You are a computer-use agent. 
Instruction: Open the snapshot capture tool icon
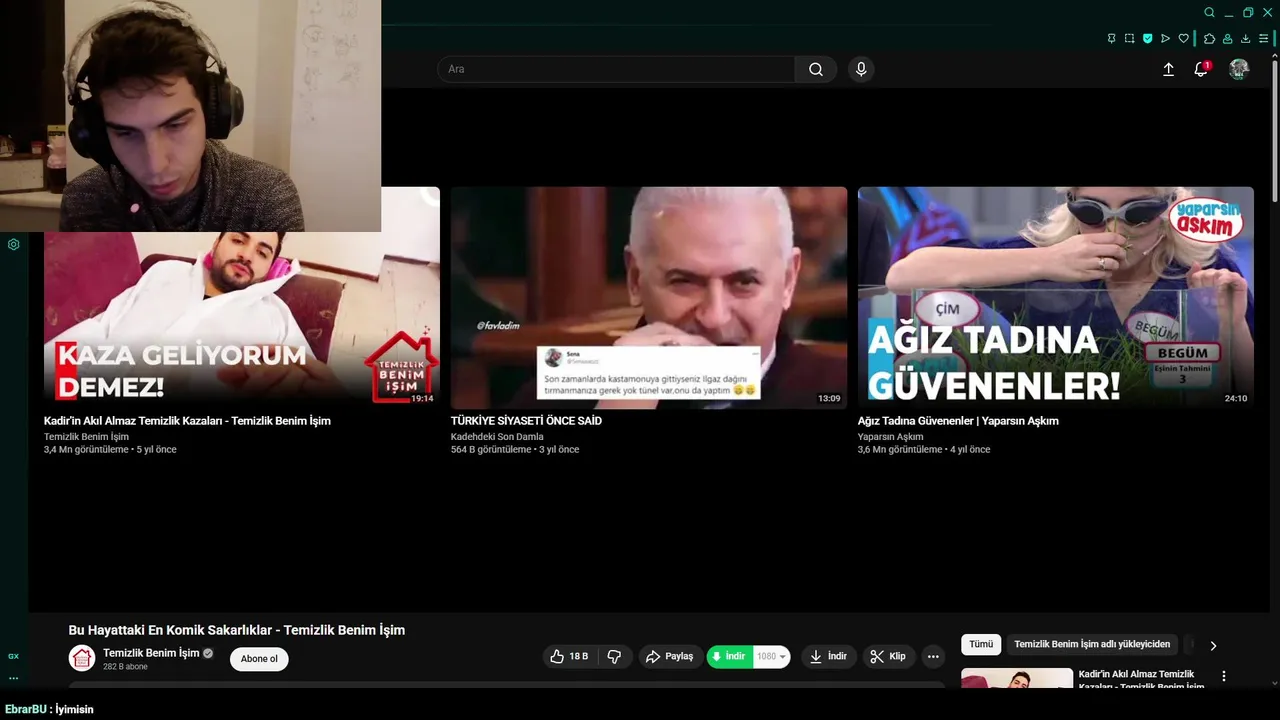coord(1129,38)
